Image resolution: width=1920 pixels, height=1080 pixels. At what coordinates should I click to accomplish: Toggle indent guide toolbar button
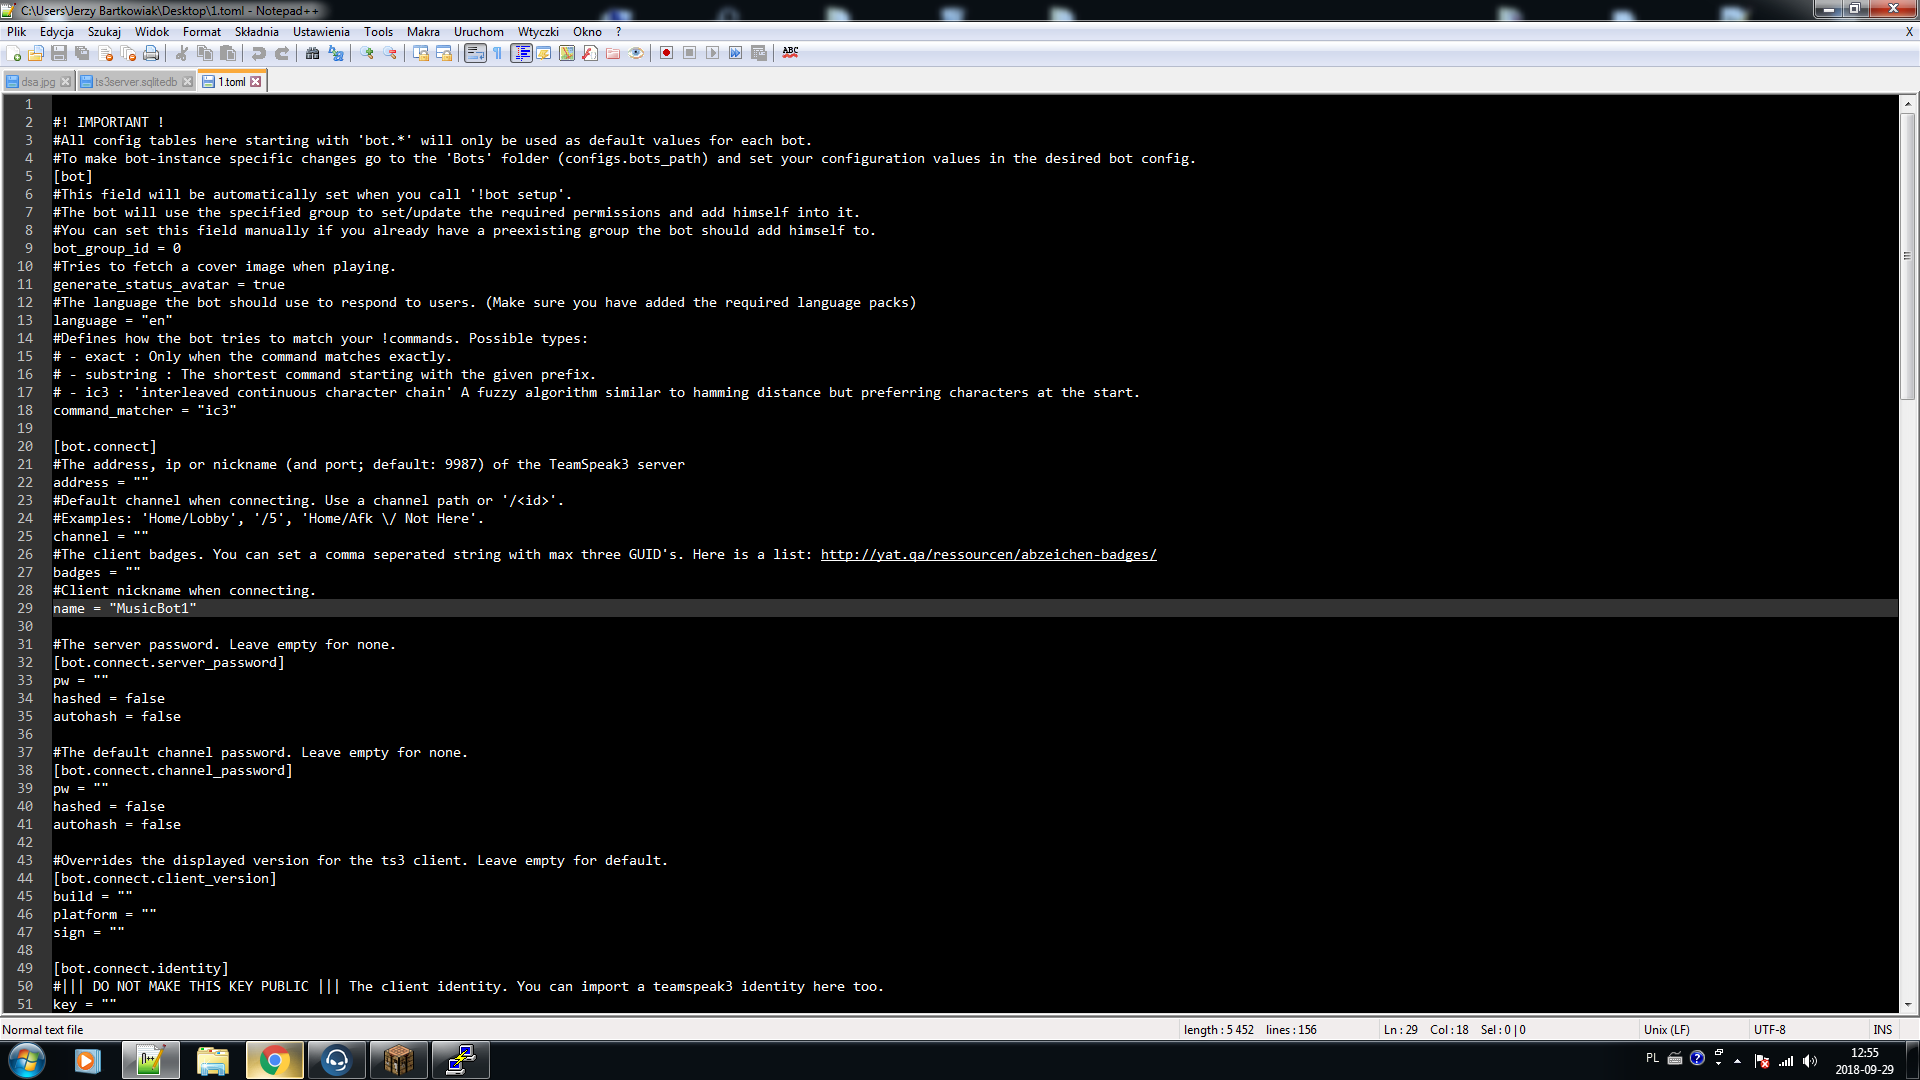tap(521, 53)
